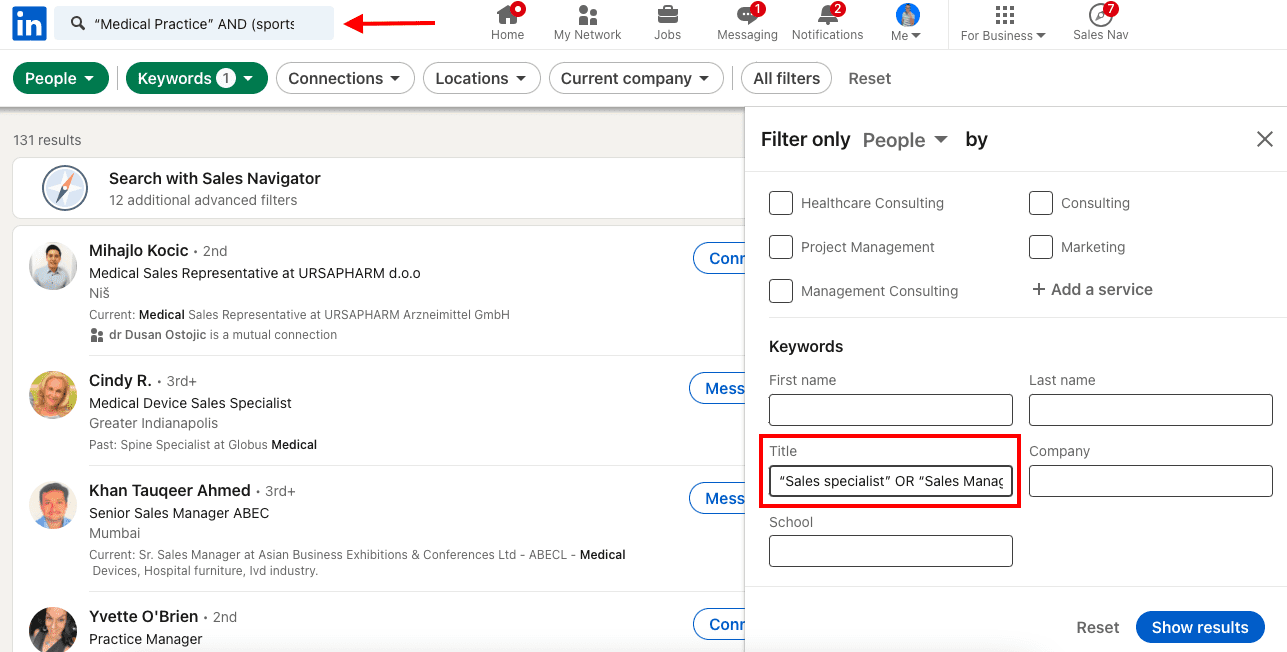The width and height of the screenshot is (1287, 652).
Task: Click the Sales Navigator compass icon
Action: pos(65,188)
